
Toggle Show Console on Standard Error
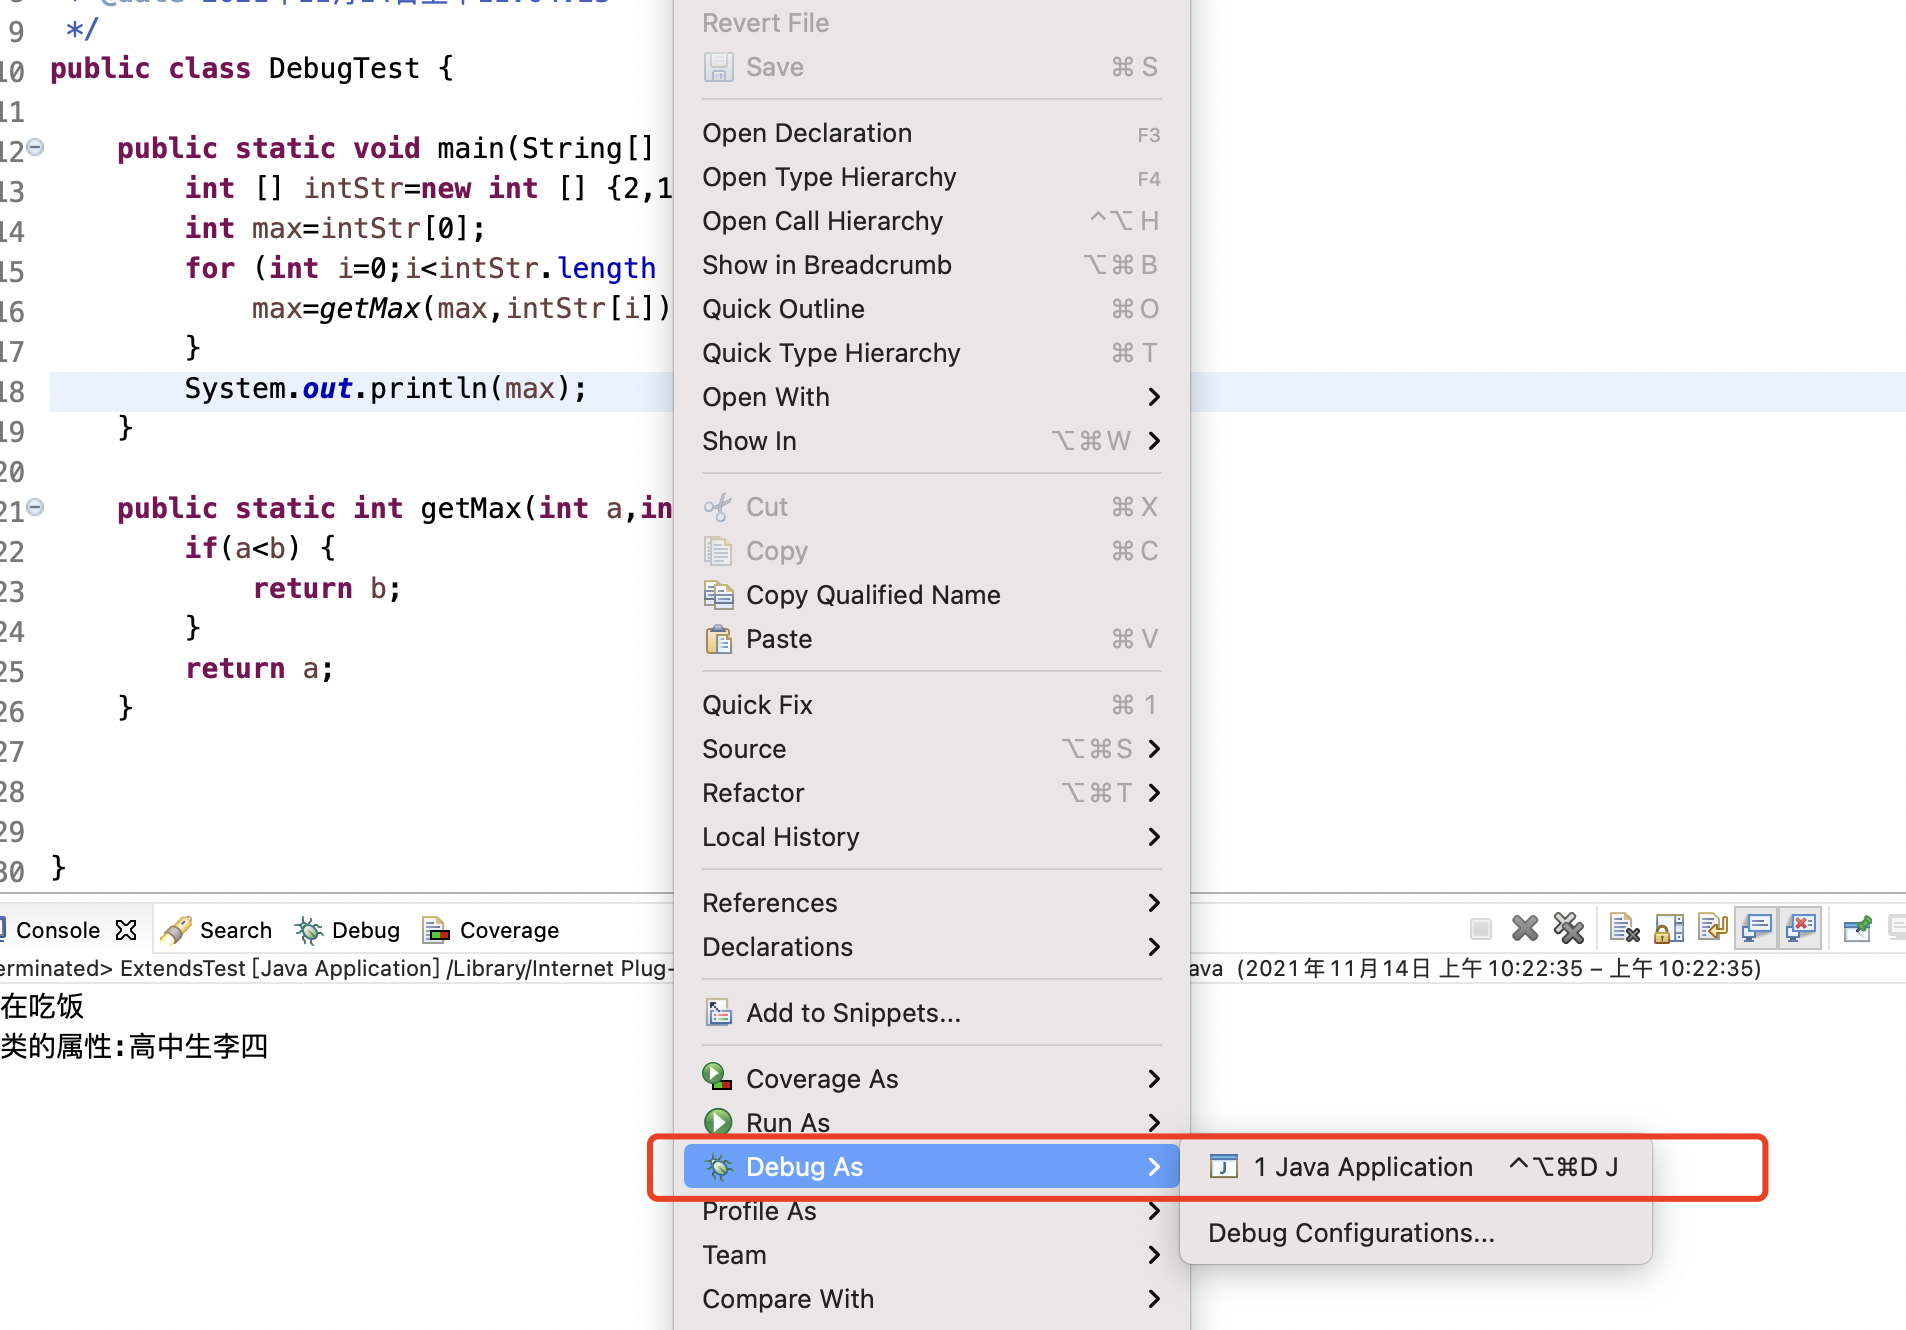pos(1801,929)
